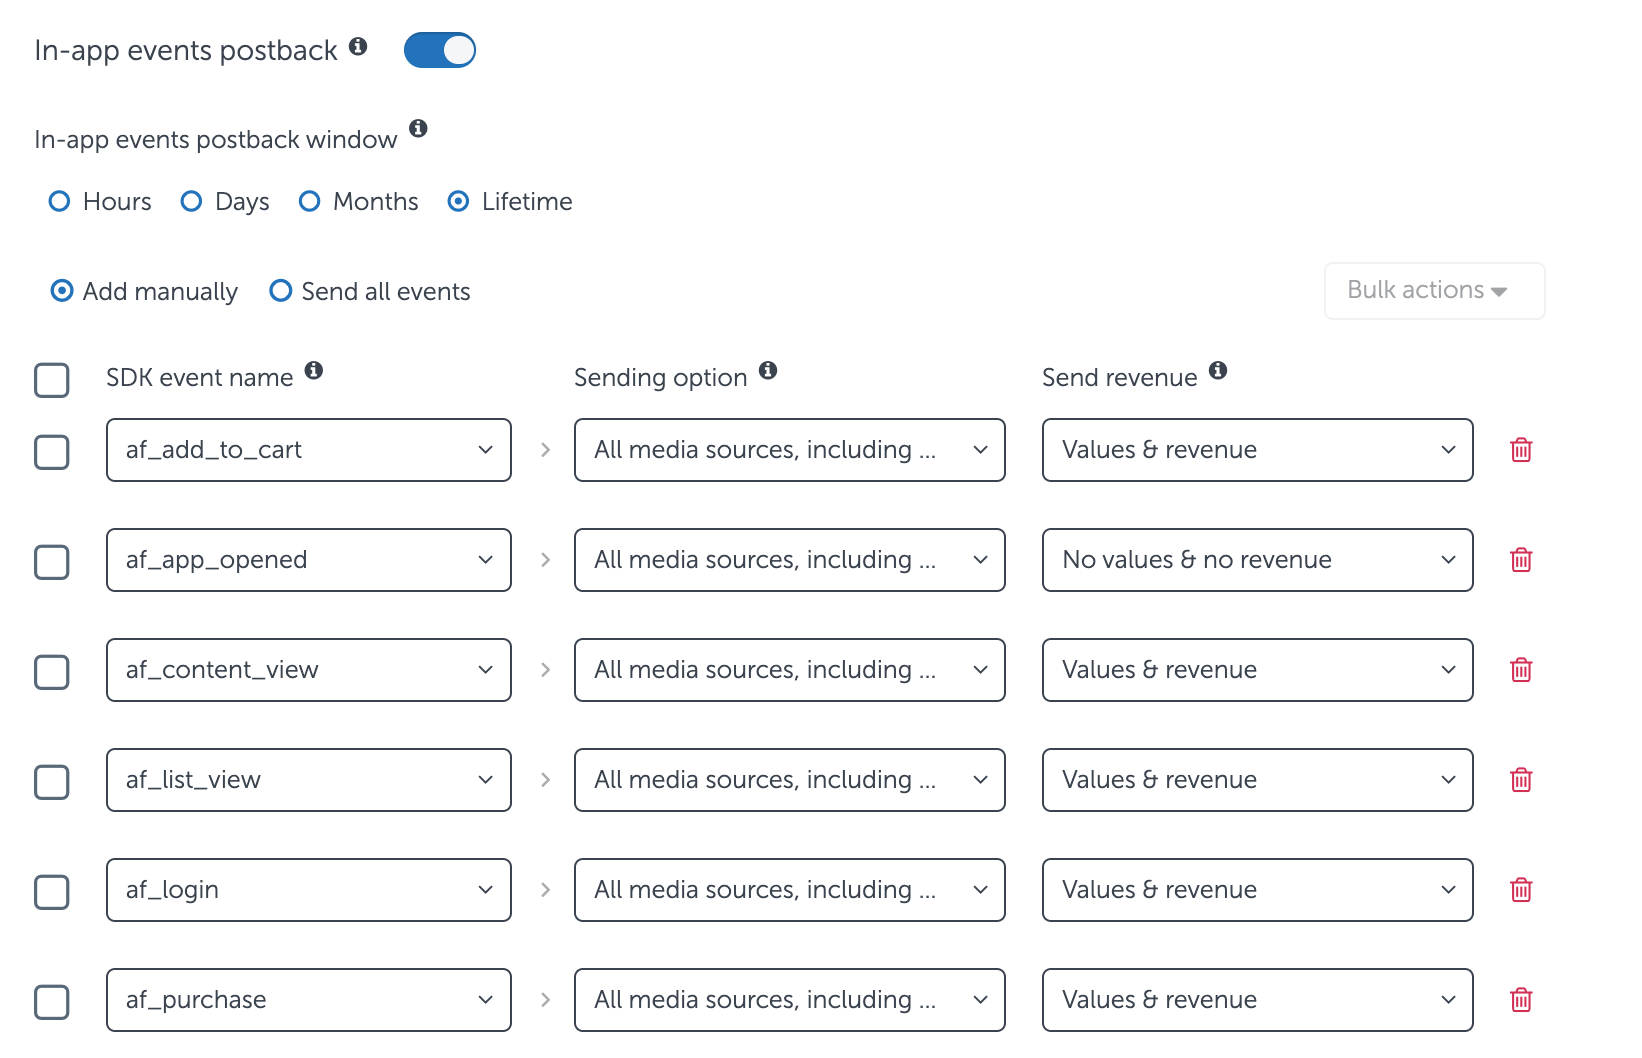Check the af_add_to_cart row checkbox
The width and height of the screenshot is (1642, 1058).
[x=52, y=452]
